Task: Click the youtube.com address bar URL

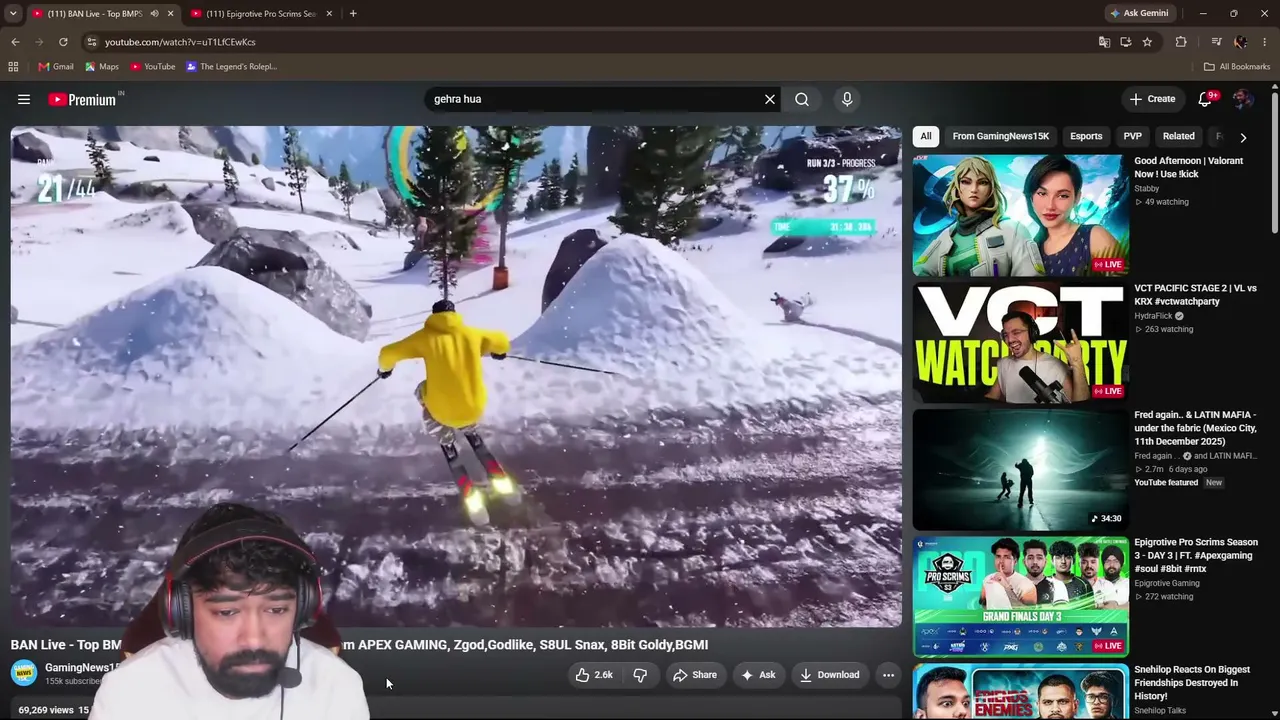Action: click(180, 42)
